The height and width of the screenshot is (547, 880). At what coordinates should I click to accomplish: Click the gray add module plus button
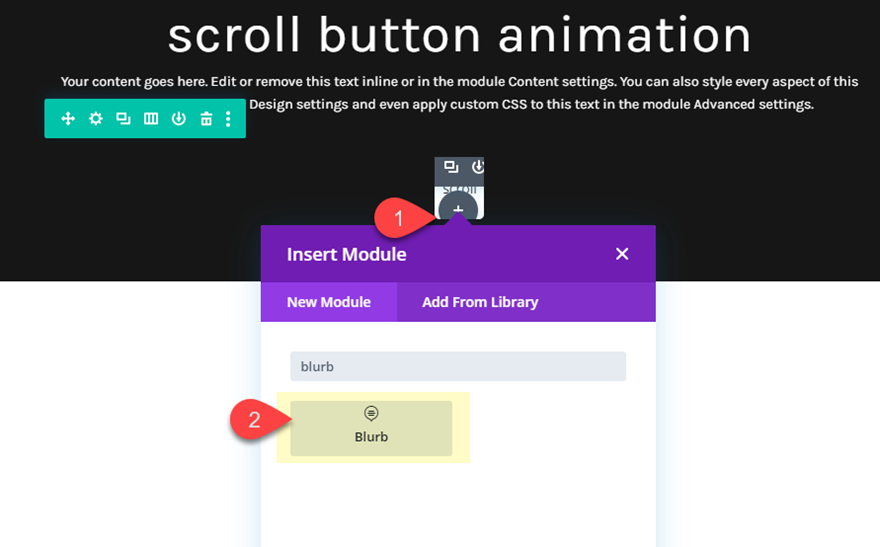(459, 209)
